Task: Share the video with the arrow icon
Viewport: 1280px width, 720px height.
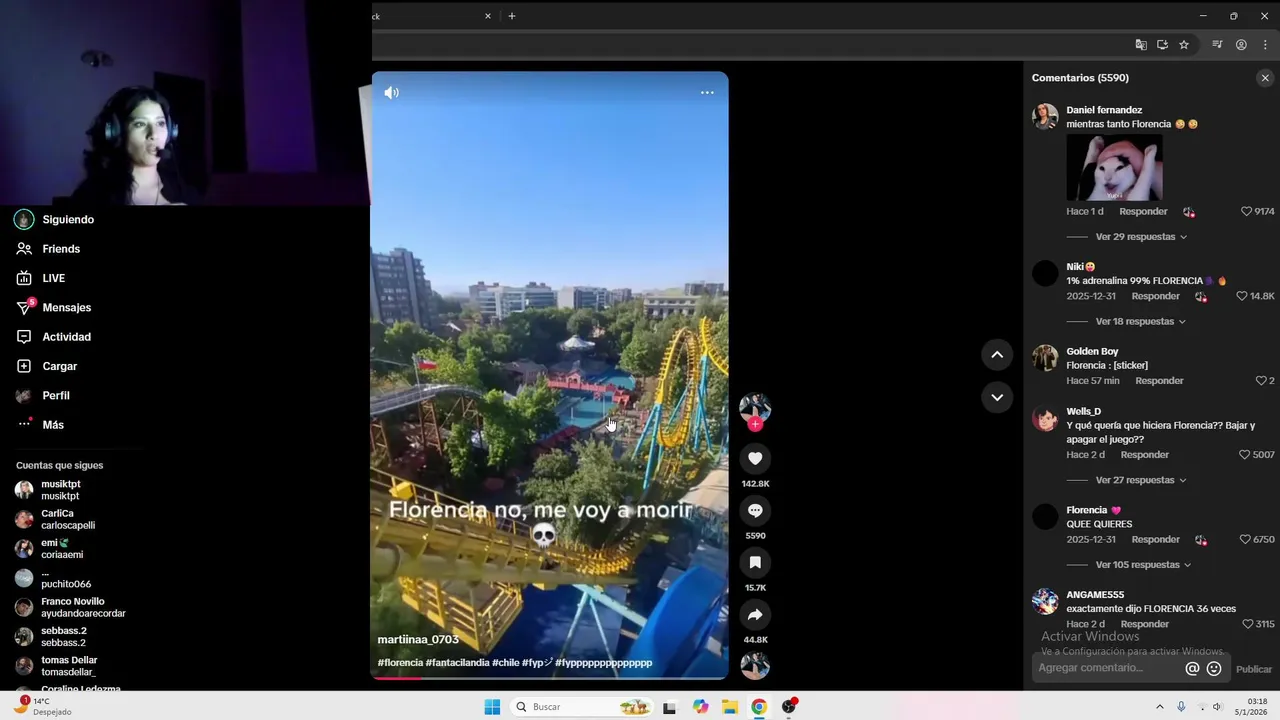Action: coord(755,614)
